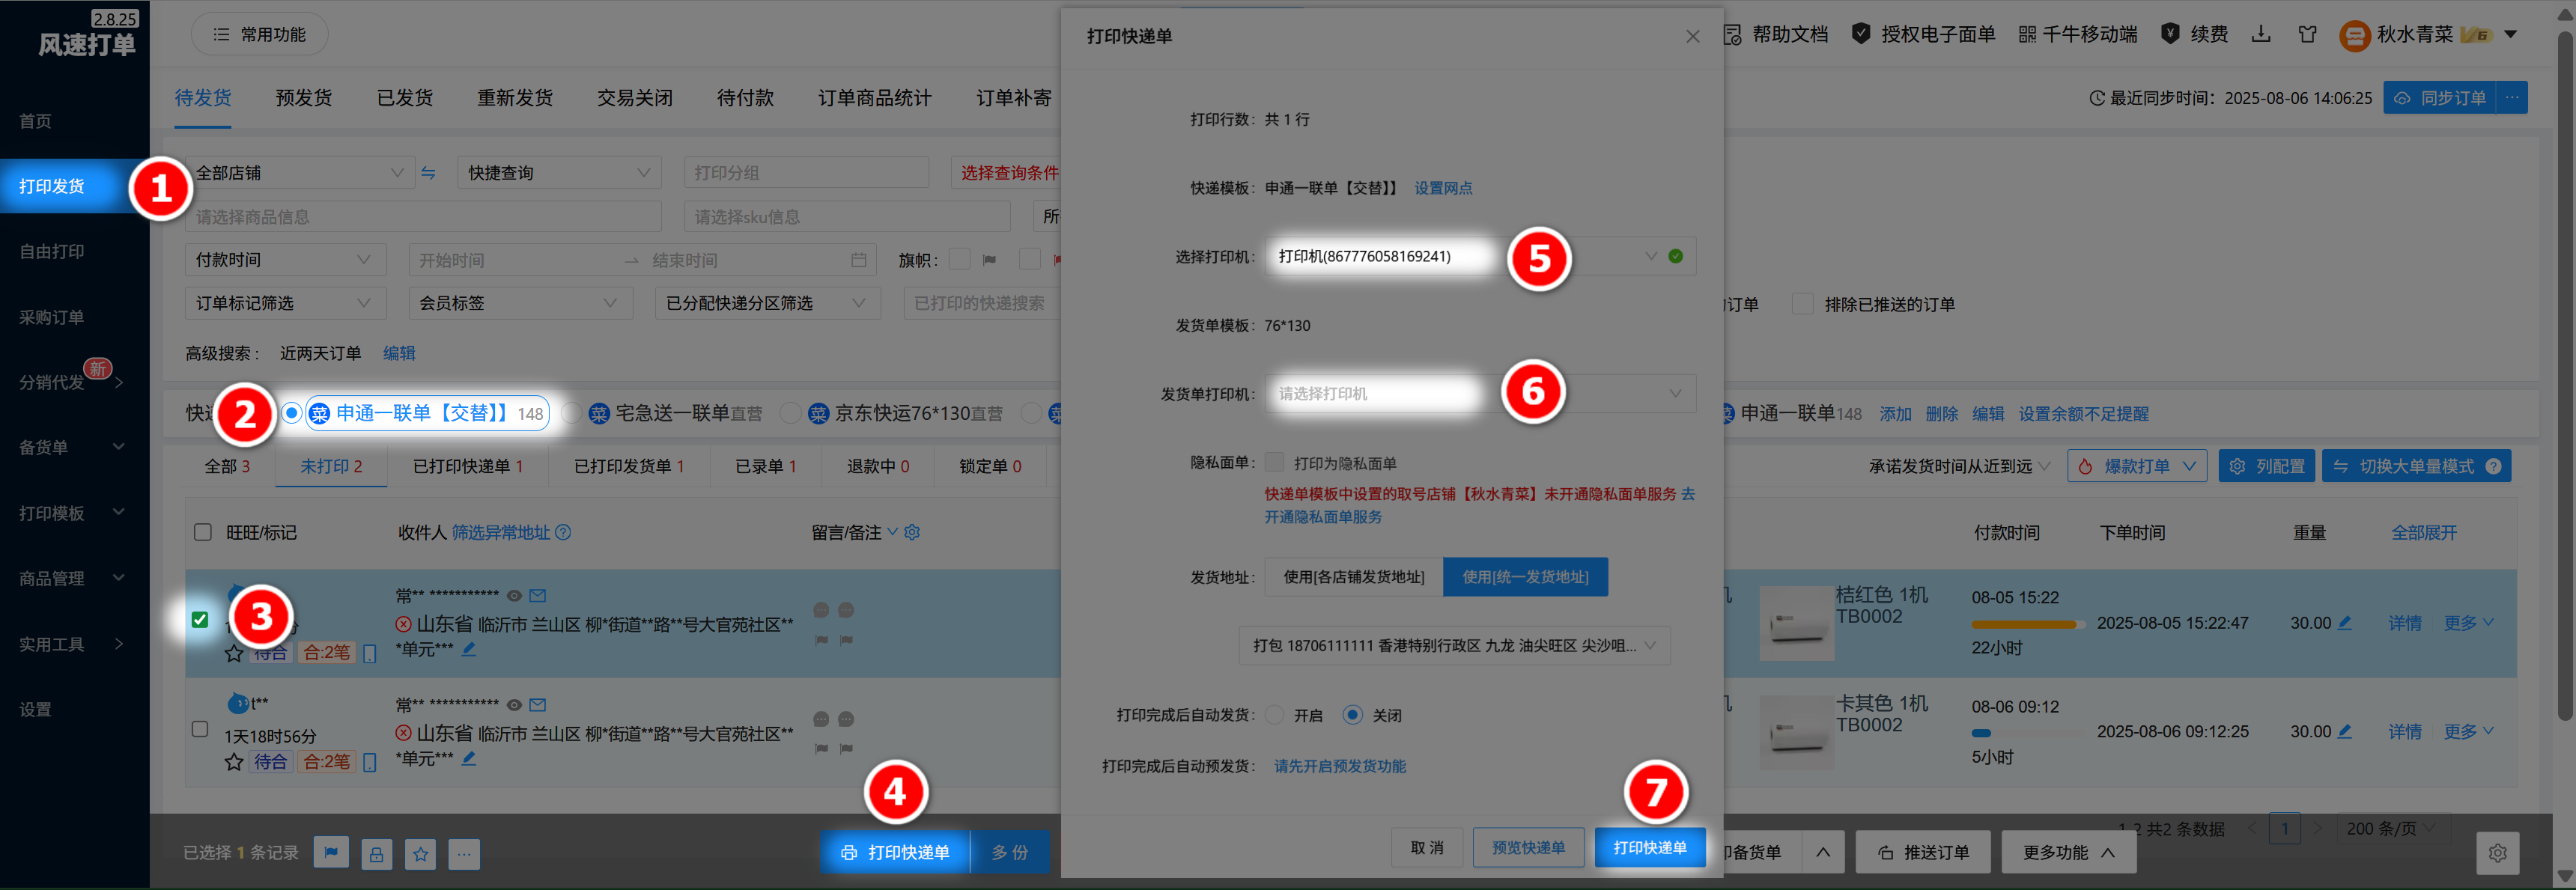This screenshot has width=2576, height=890.
Task: Click the 设置网点 link
Action: [1443, 188]
